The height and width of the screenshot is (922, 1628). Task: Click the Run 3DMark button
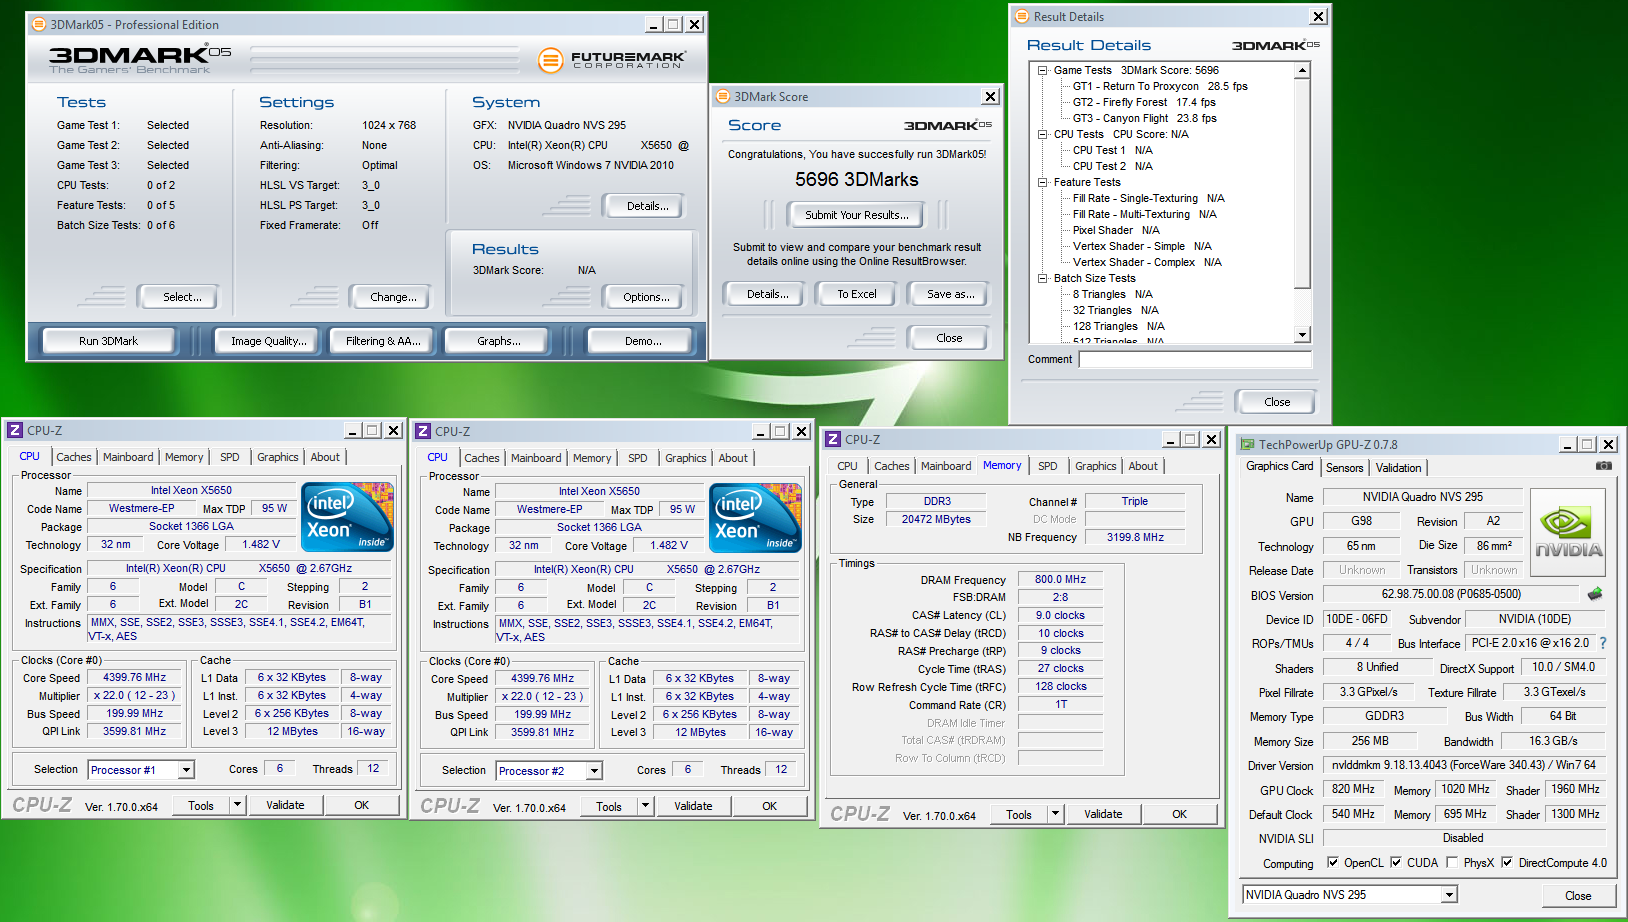(108, 341)
